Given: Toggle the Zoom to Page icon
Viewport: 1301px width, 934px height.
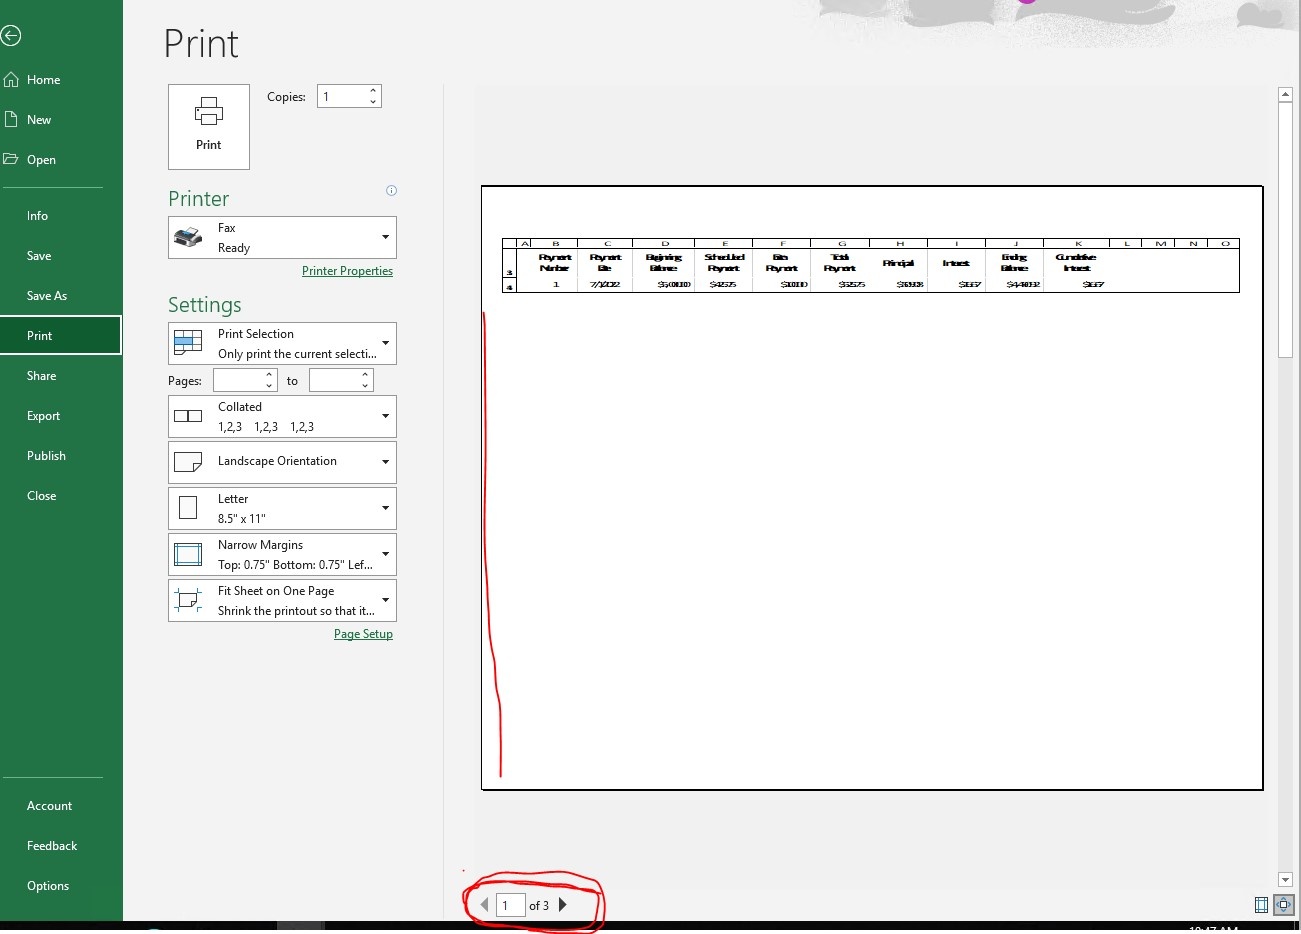Looking at the screenshot, I should pyautogui.click(x=1284, y=905).
